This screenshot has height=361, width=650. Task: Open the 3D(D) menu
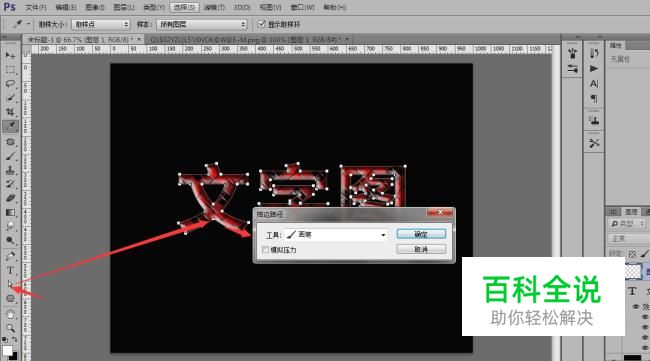pos(242,7)
